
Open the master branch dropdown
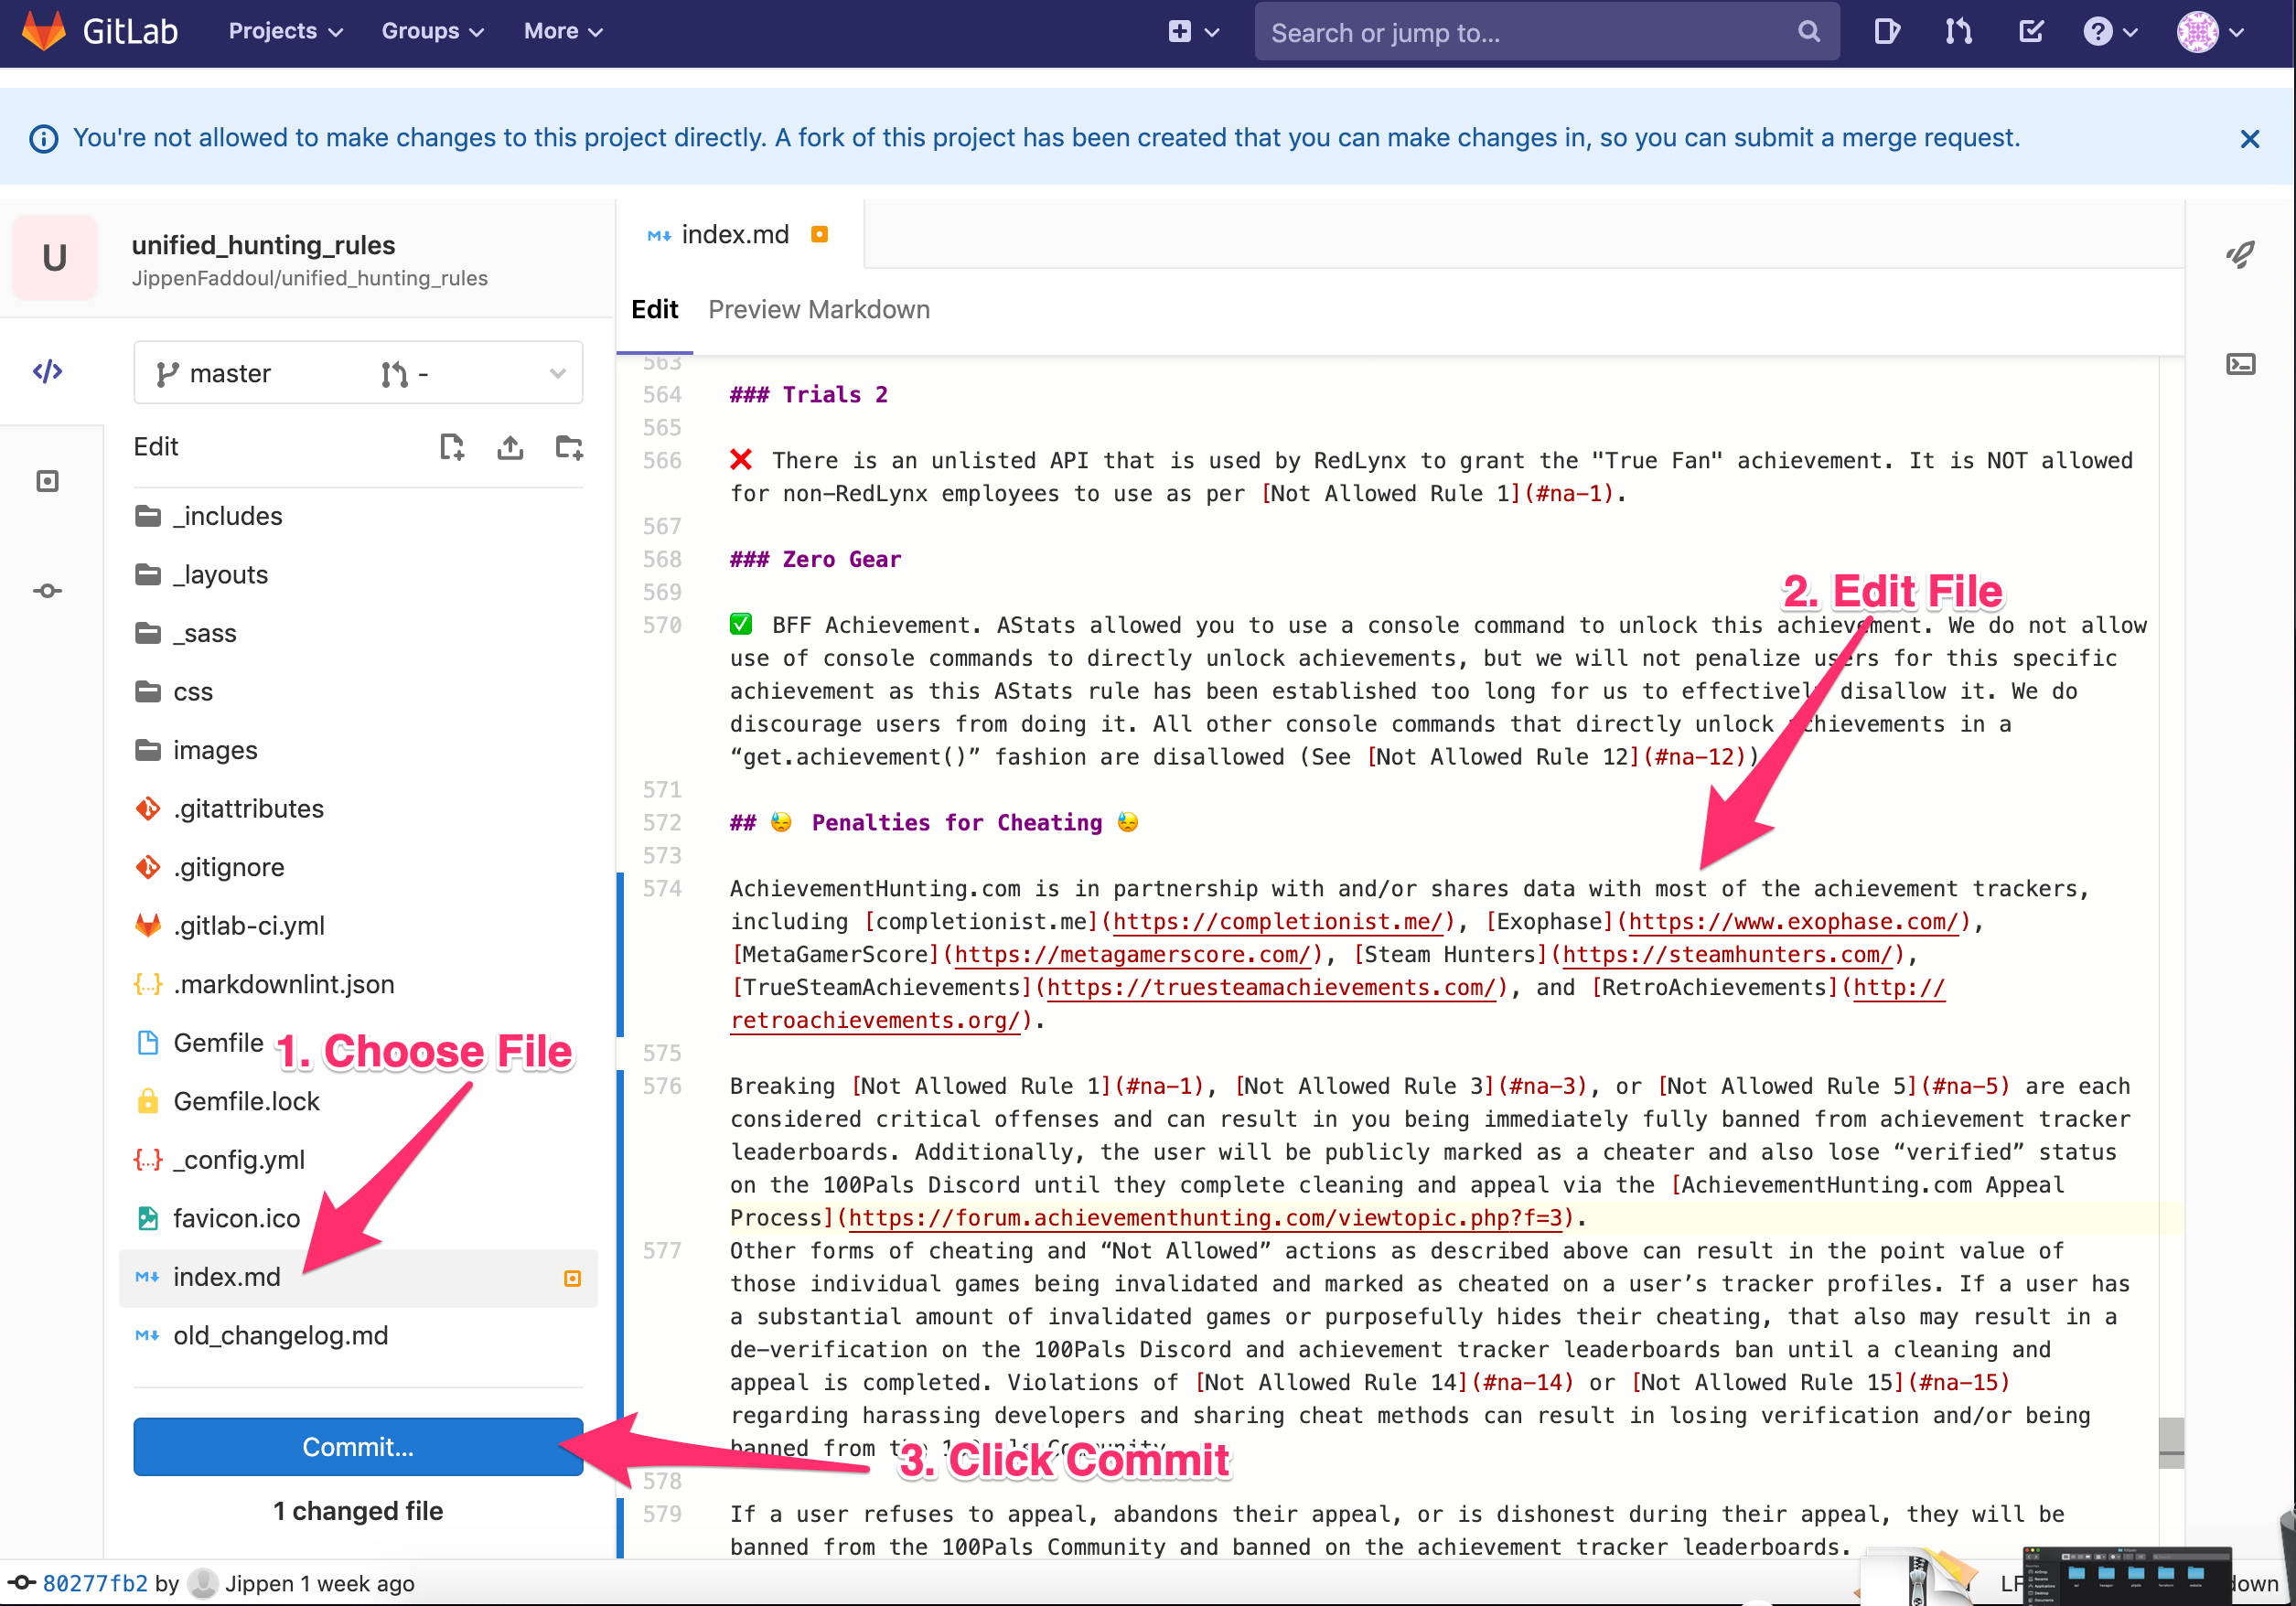click(358, 373)
